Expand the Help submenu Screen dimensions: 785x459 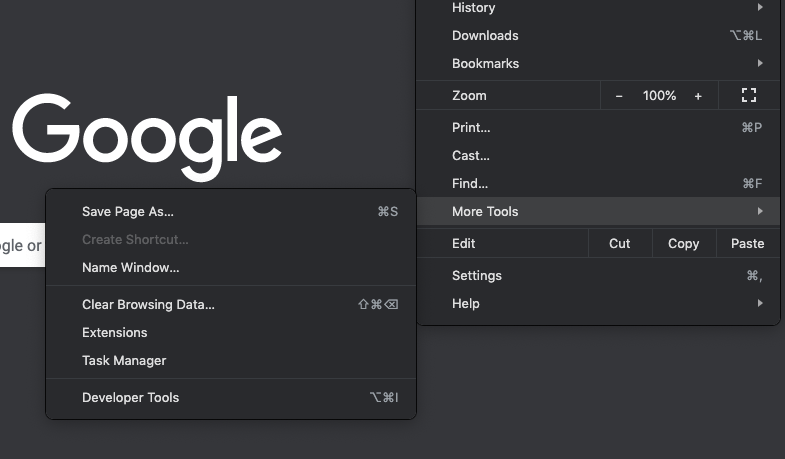pos(598,304)
